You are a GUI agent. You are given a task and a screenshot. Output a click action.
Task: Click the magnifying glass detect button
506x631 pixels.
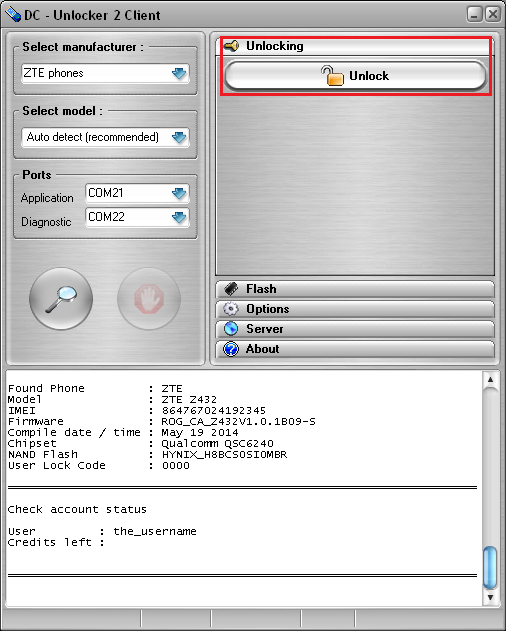[x=61, y=299]
